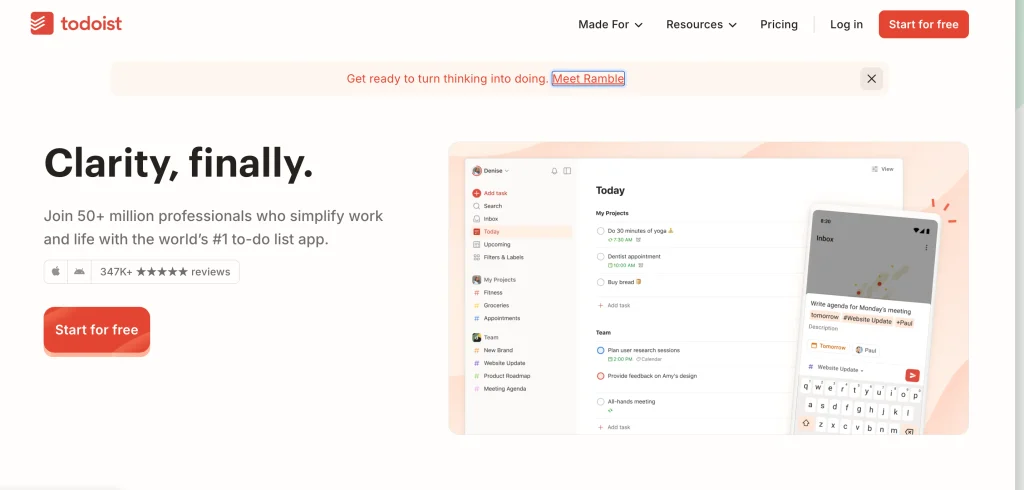Tap the +Paul tag in the phone task
Image resolution: width=1024 pixels, height=490 pixels.
click(904, 323)
